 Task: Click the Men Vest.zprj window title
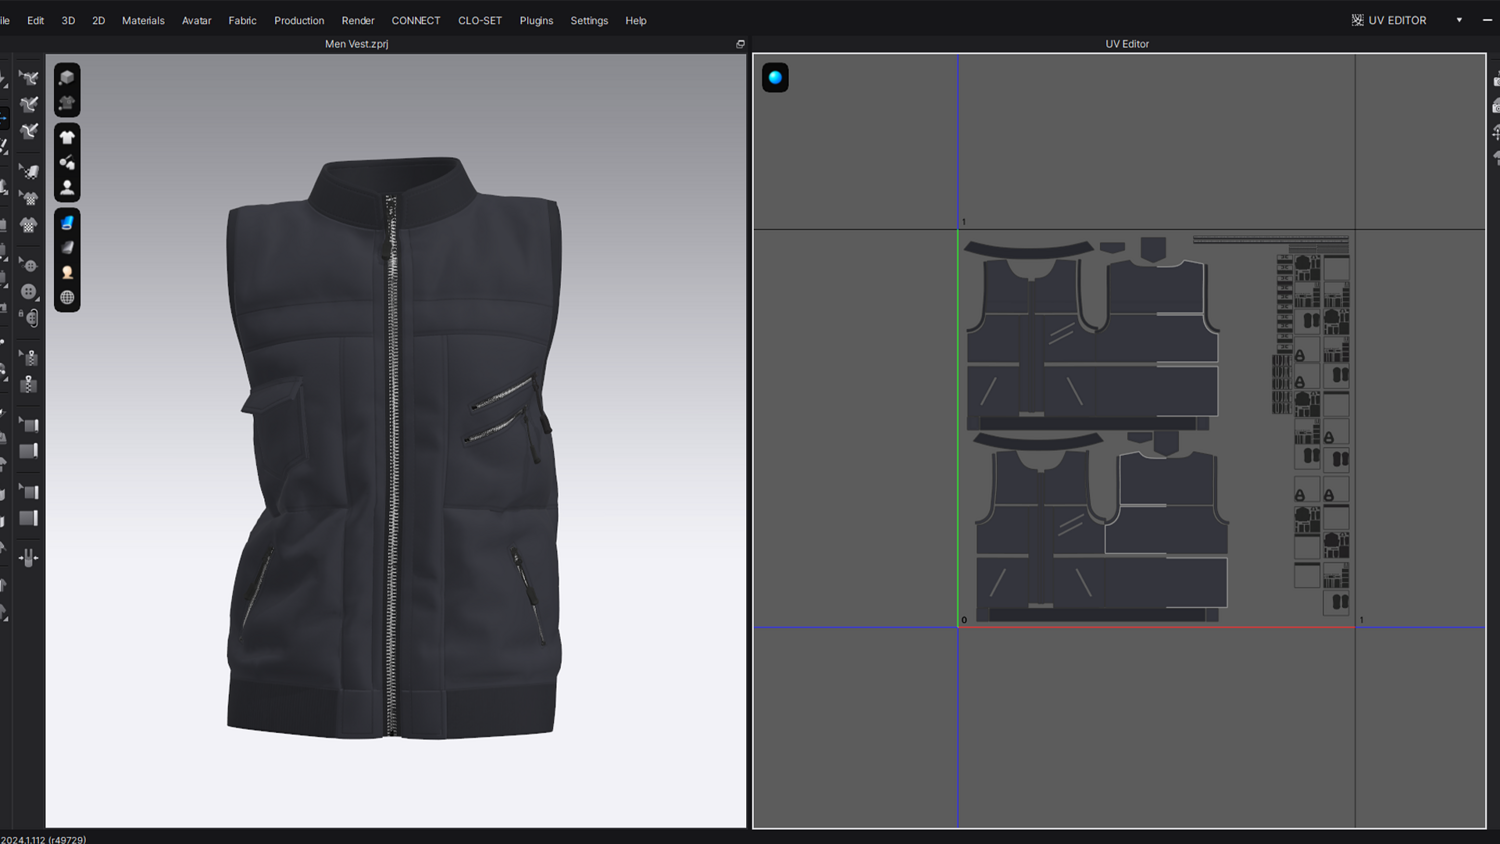click(x=357, y=44)
